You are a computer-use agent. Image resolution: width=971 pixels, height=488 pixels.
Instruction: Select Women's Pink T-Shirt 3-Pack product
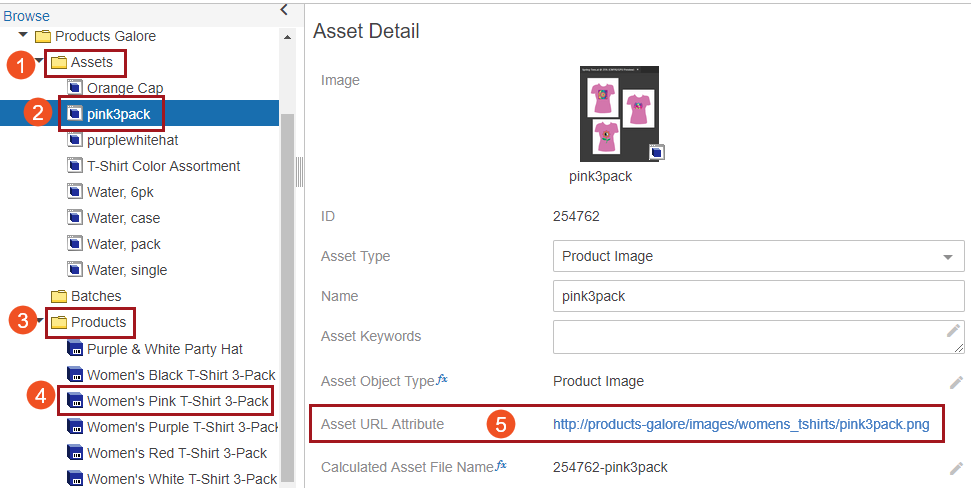[177, 401]
